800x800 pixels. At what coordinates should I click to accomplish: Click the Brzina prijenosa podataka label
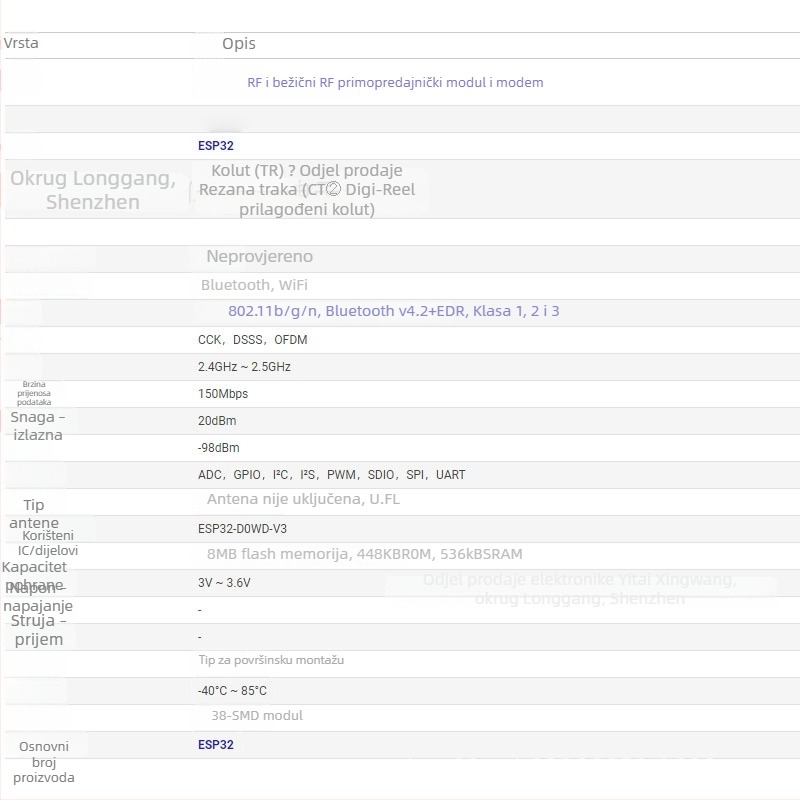click(34, 393)
